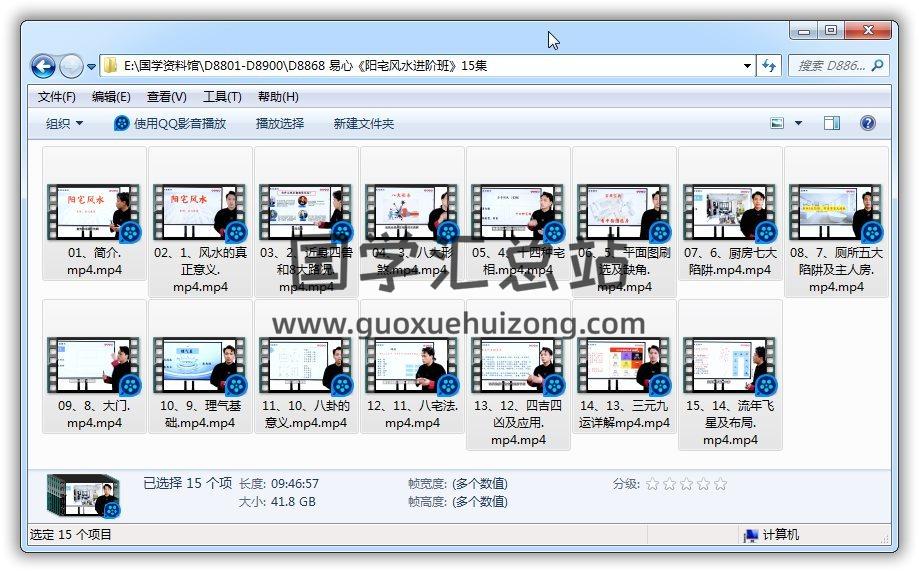Click the stacked videos icon in details pane
This screenshot has height=573, width=919.
(x=83, y=496)
